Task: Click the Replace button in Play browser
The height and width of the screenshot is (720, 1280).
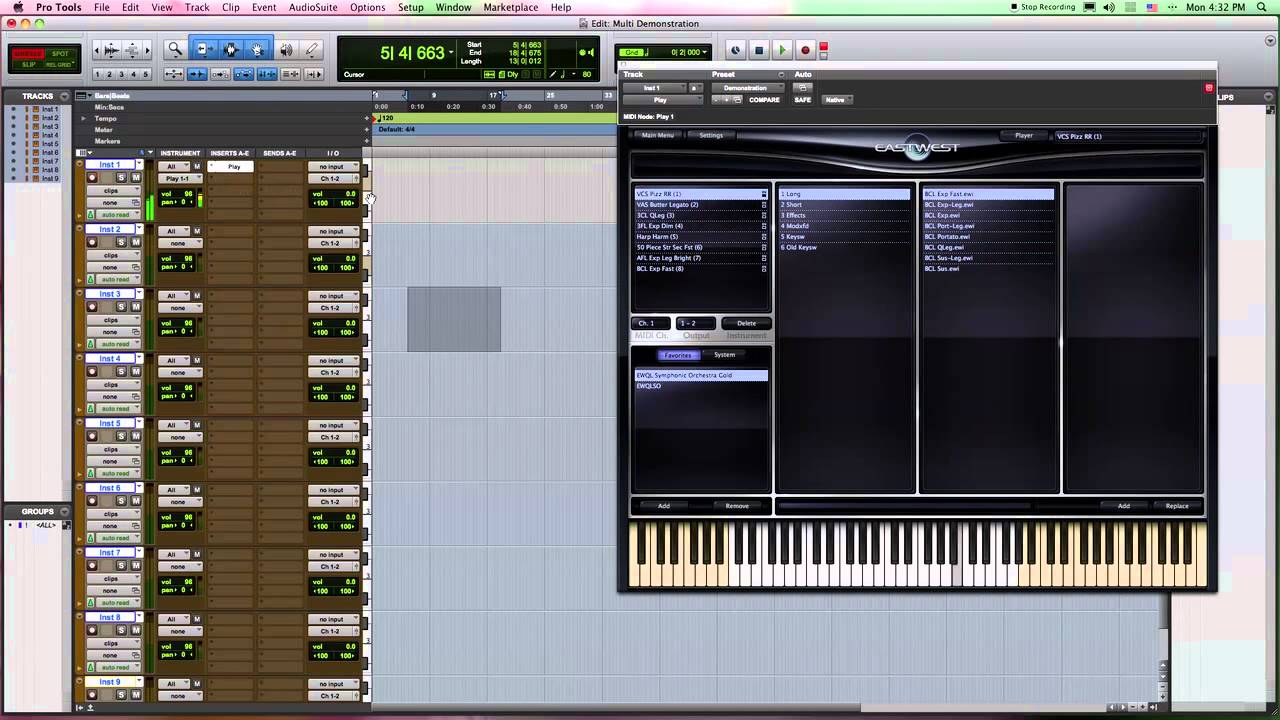Action: (1177, 506)
